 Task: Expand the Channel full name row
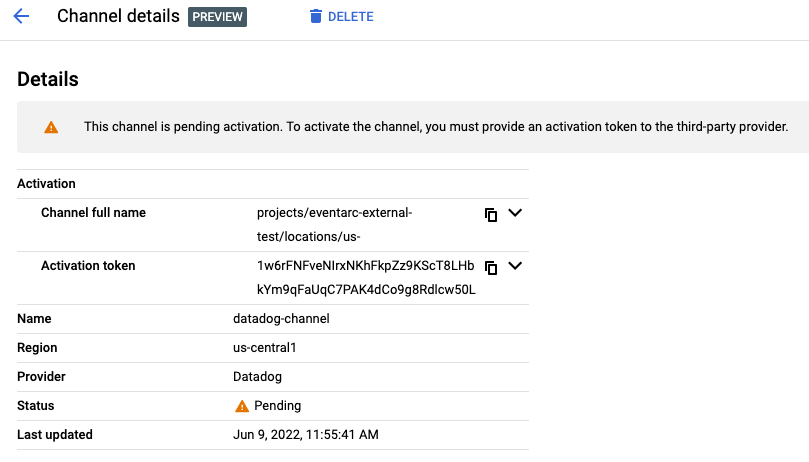pyautogui.click(x=516, y=213)
